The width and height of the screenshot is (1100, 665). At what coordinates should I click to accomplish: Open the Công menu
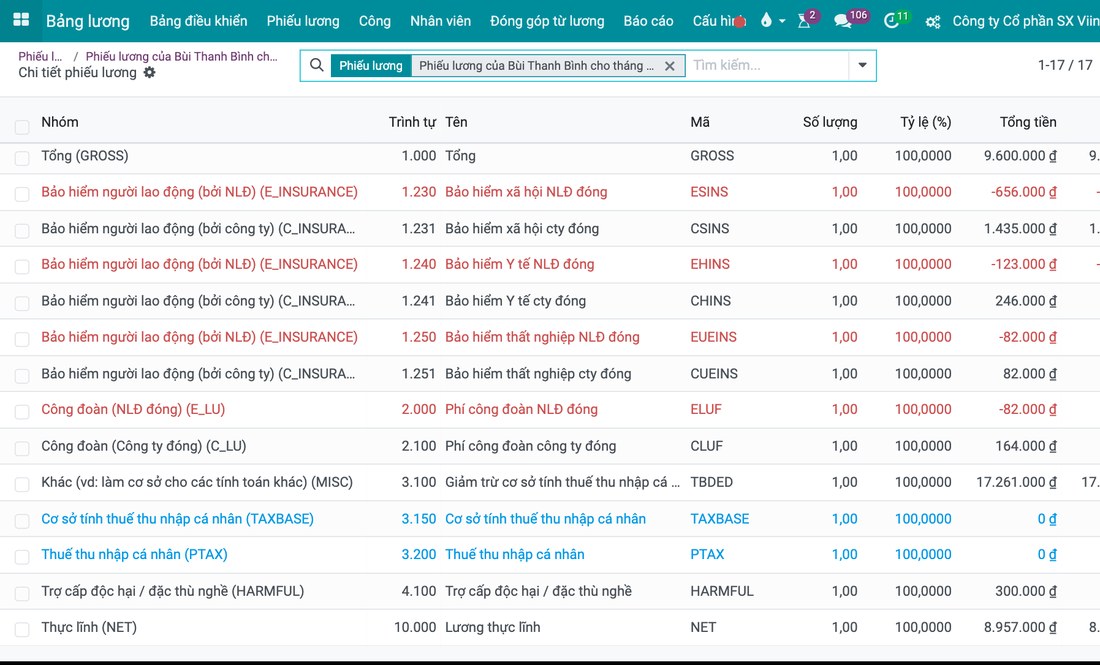375,21
